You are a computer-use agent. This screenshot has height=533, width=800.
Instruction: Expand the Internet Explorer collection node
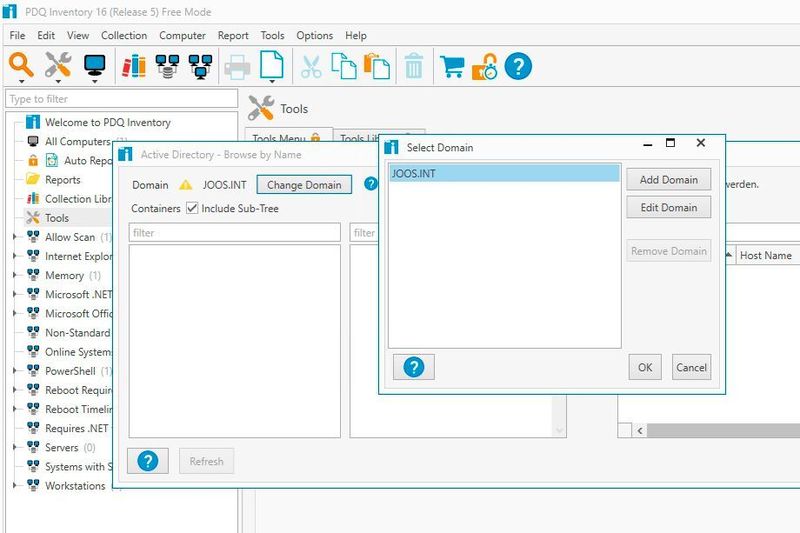15,256
